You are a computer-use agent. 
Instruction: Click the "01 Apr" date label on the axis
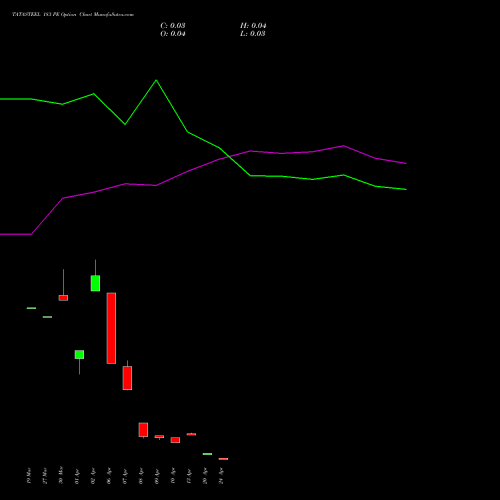point(77,476)
